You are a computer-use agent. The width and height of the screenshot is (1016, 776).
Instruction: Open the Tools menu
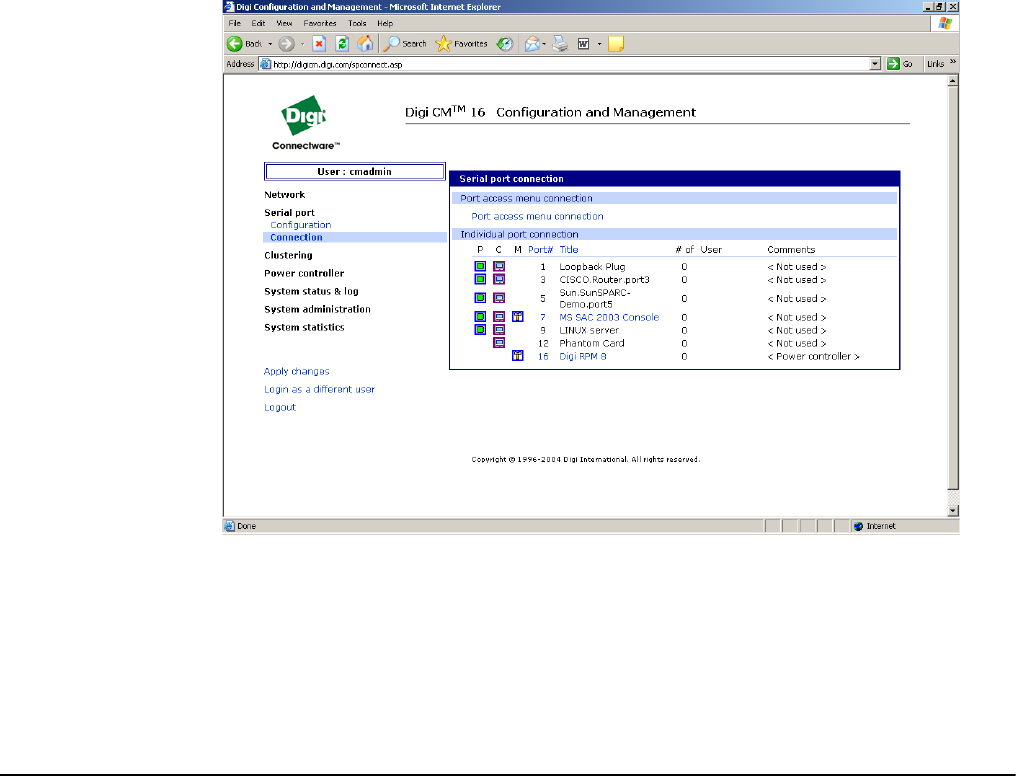coord(357,23)
